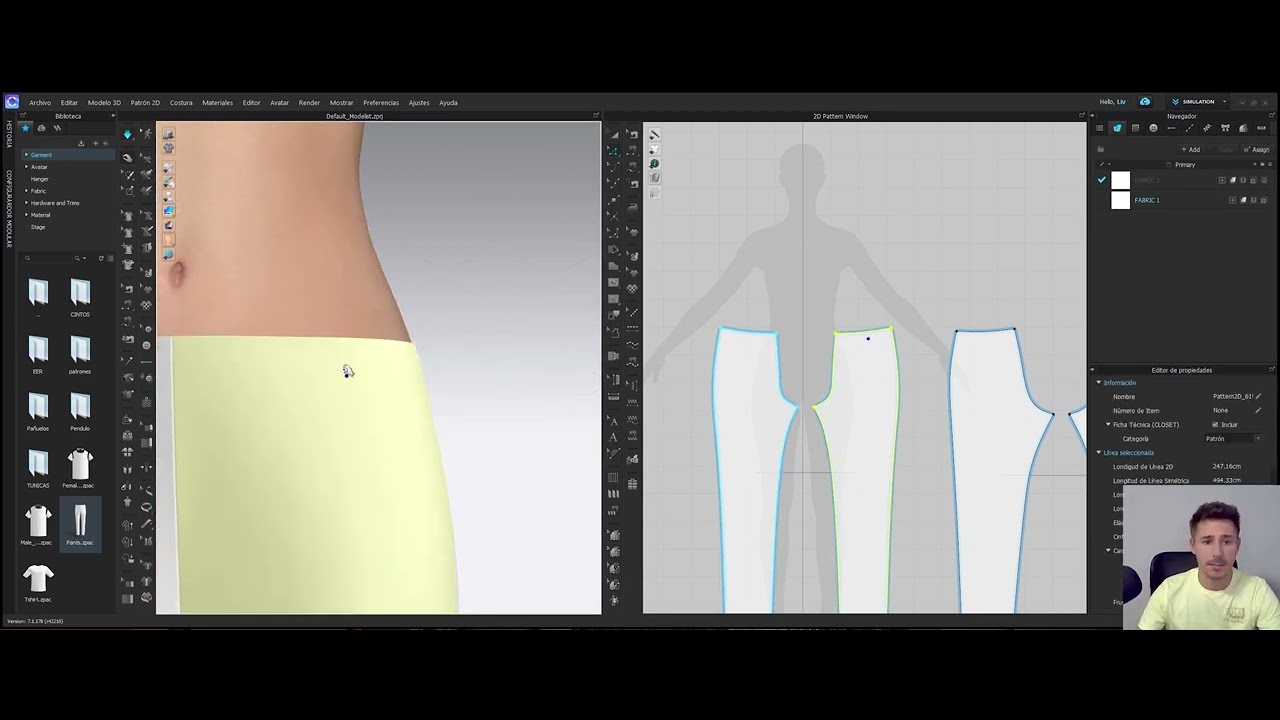Click the third icon in 2D view options

tap(654, 164)
